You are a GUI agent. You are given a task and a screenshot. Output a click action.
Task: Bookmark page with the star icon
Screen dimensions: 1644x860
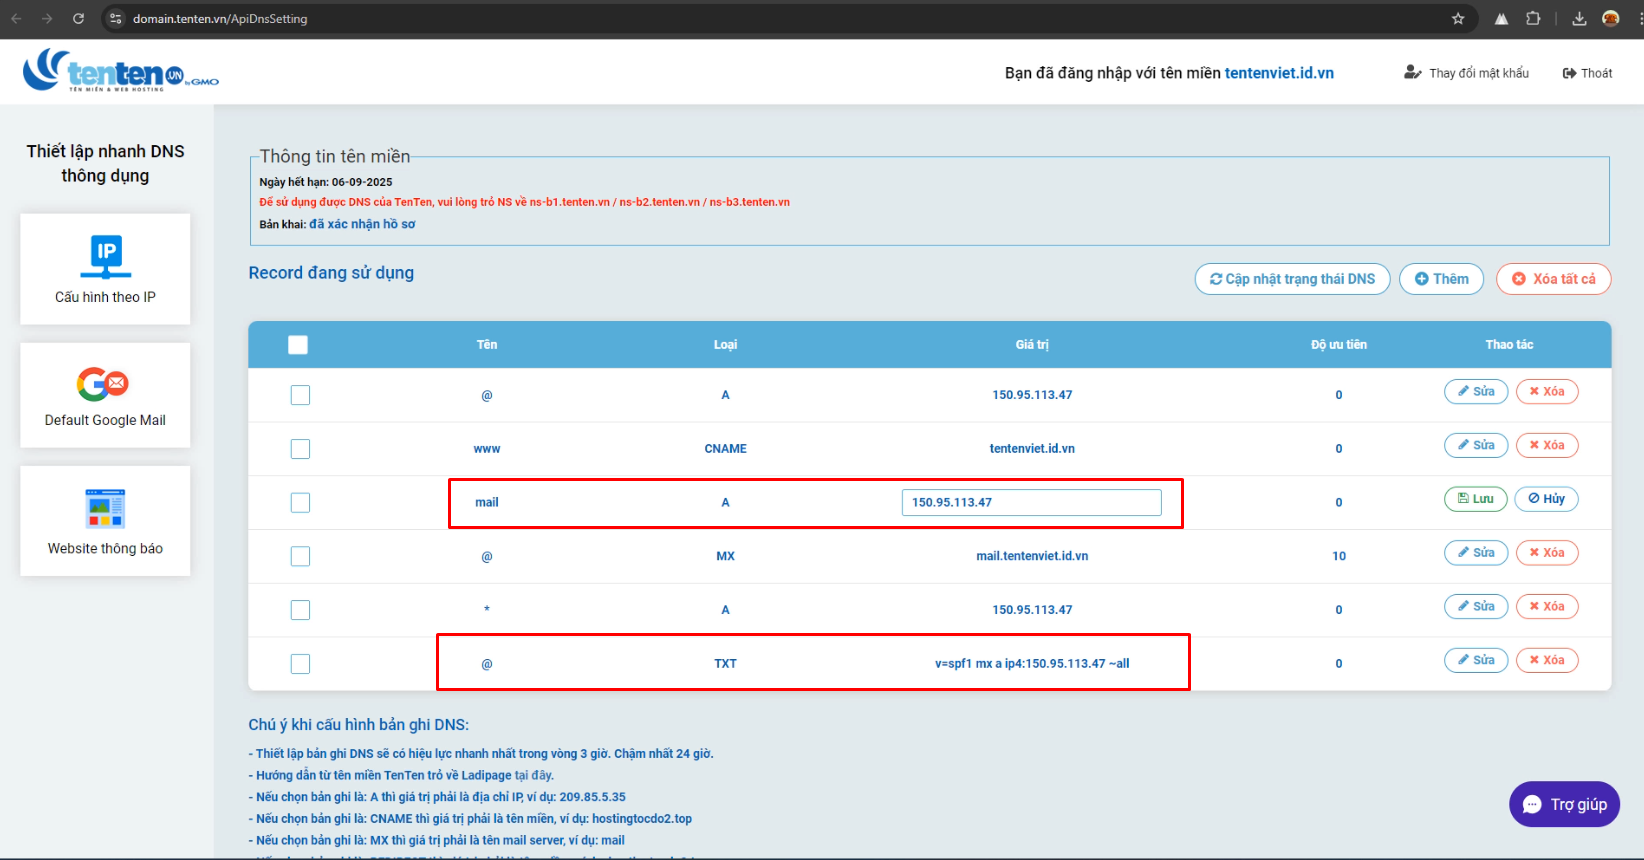pyautogui.click(x=1458, y=18)
